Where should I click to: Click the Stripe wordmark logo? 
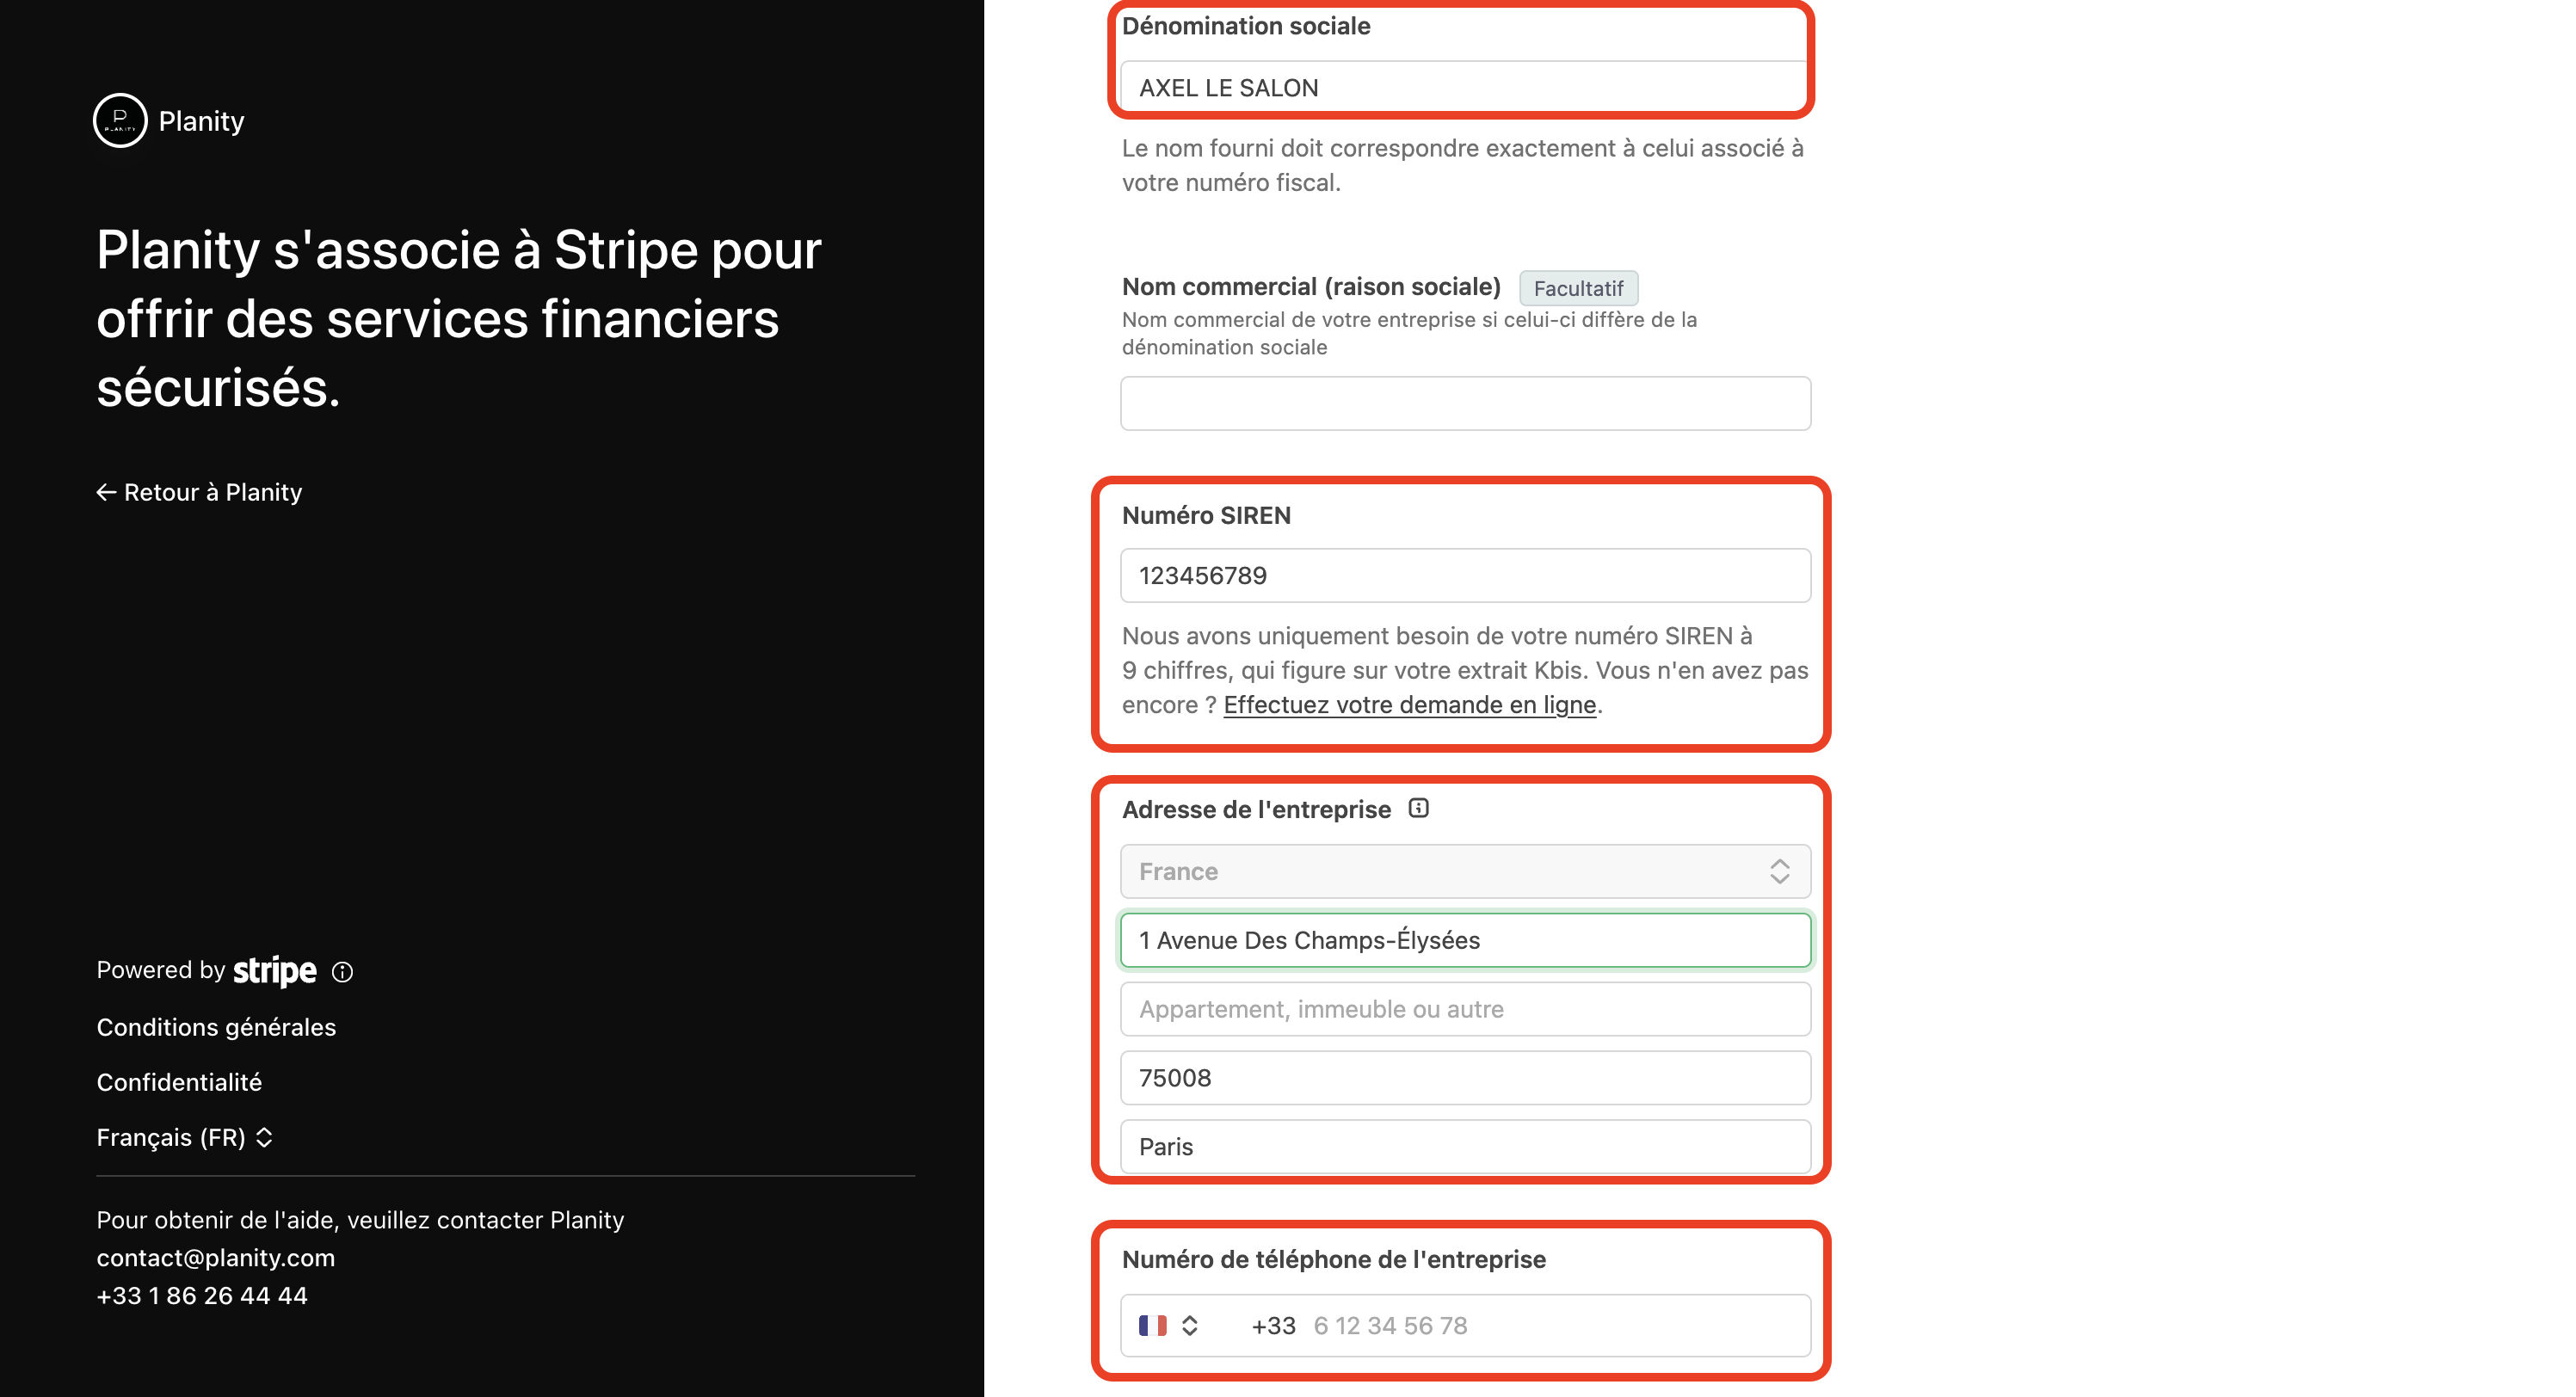(x=274, y=971)
